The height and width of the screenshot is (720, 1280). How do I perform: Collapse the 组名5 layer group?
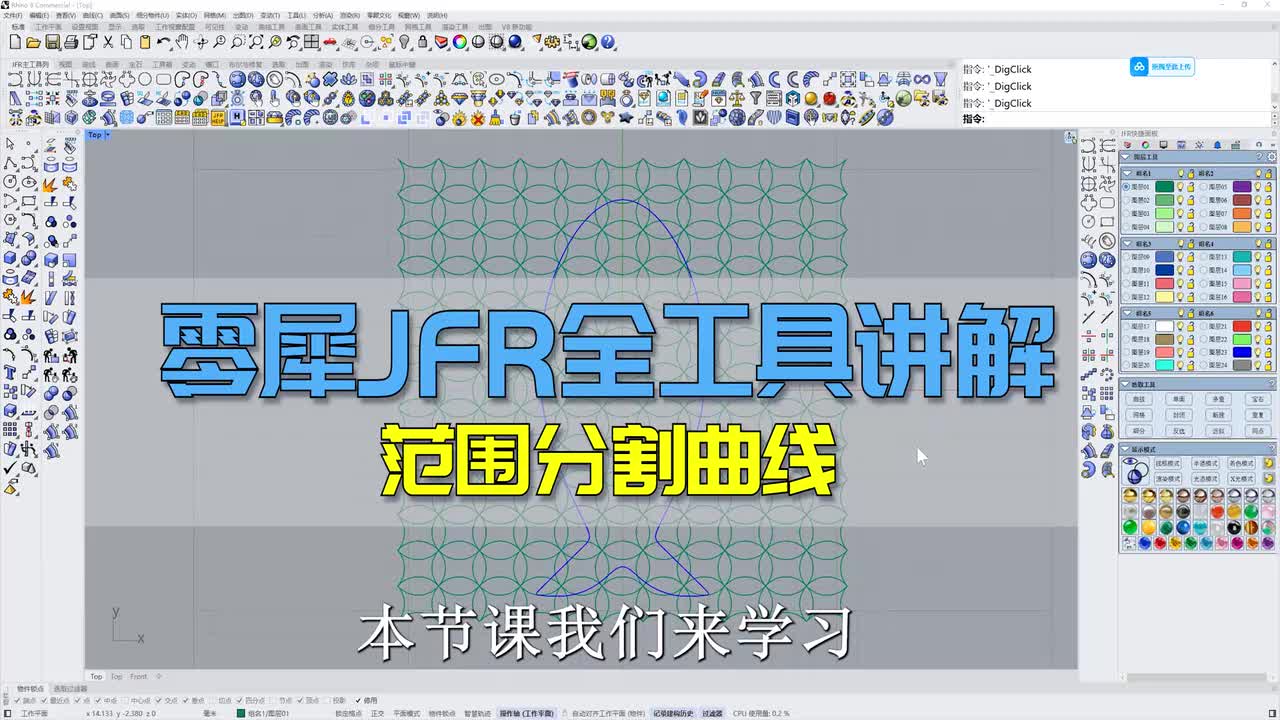click(x=1127, y=313)
